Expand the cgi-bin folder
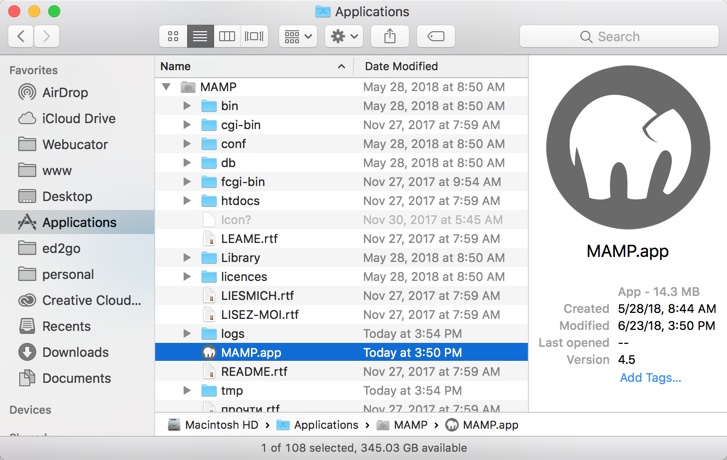The width and height of the screenshot is (727, 460). click(187, 125)
